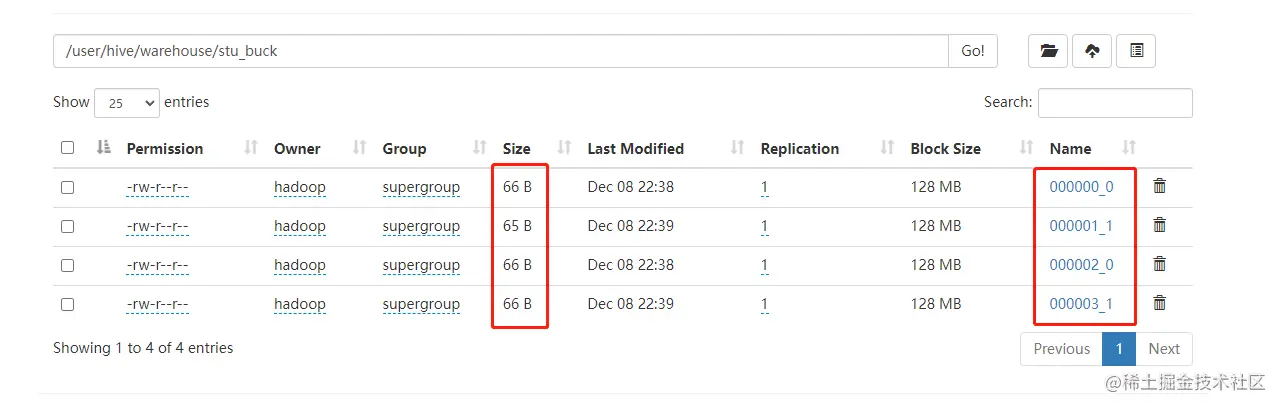Delete file 000001_1 using its trash icon
This screenshot has width=1280, height=407.
click(1160, 225)
